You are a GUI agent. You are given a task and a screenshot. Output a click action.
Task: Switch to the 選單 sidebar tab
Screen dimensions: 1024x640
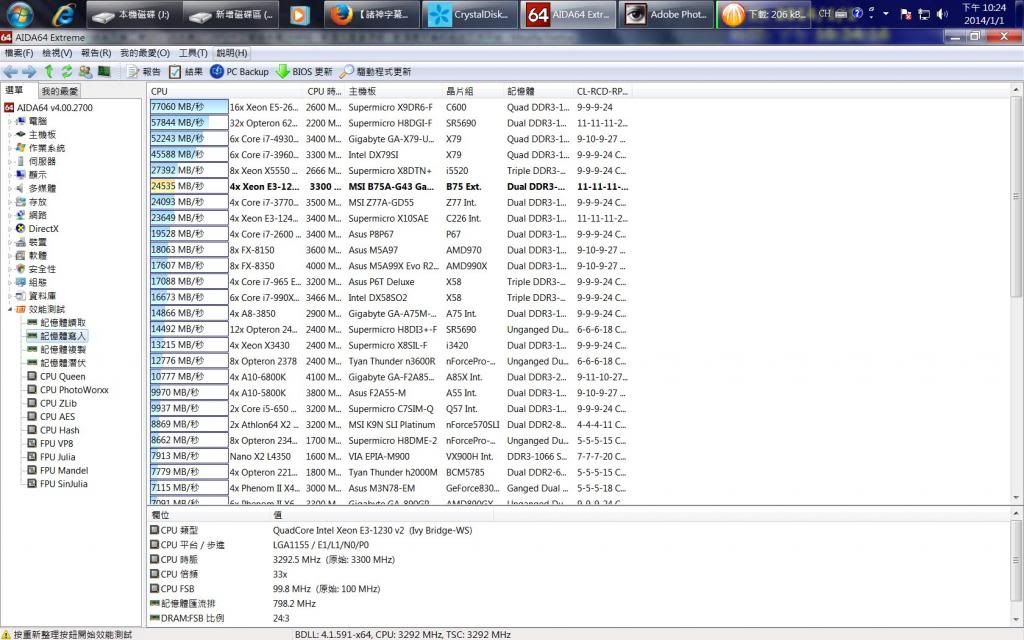(14, 90)
